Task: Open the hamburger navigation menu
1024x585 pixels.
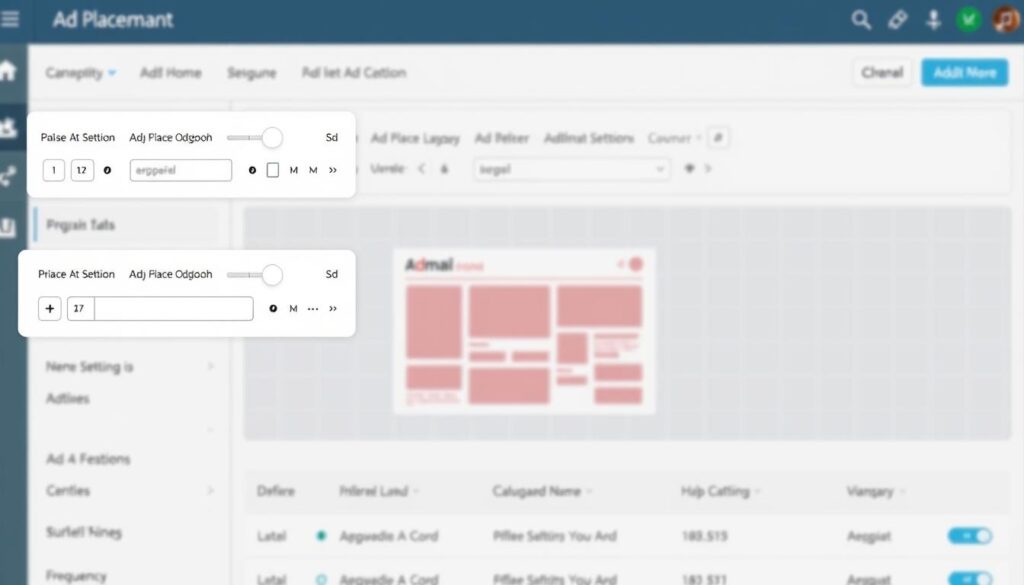Action: click(11, 17)
